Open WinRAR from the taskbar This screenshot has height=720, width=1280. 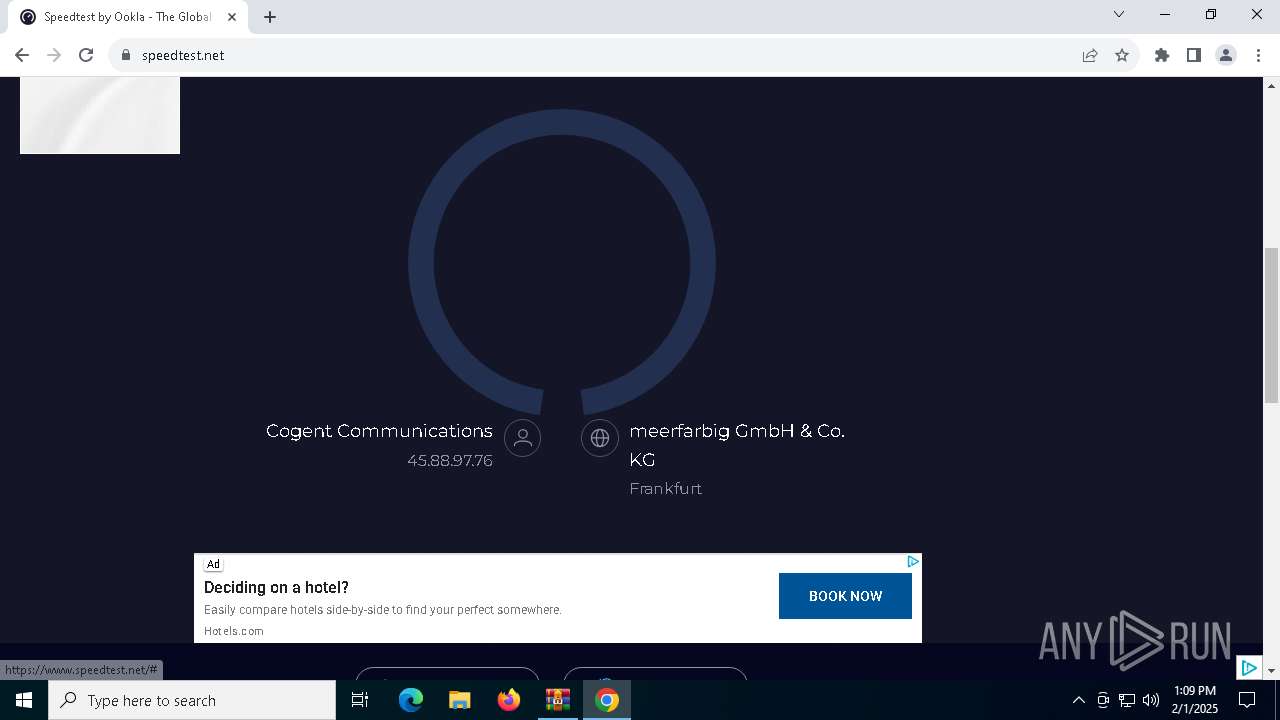coord(557,700)
